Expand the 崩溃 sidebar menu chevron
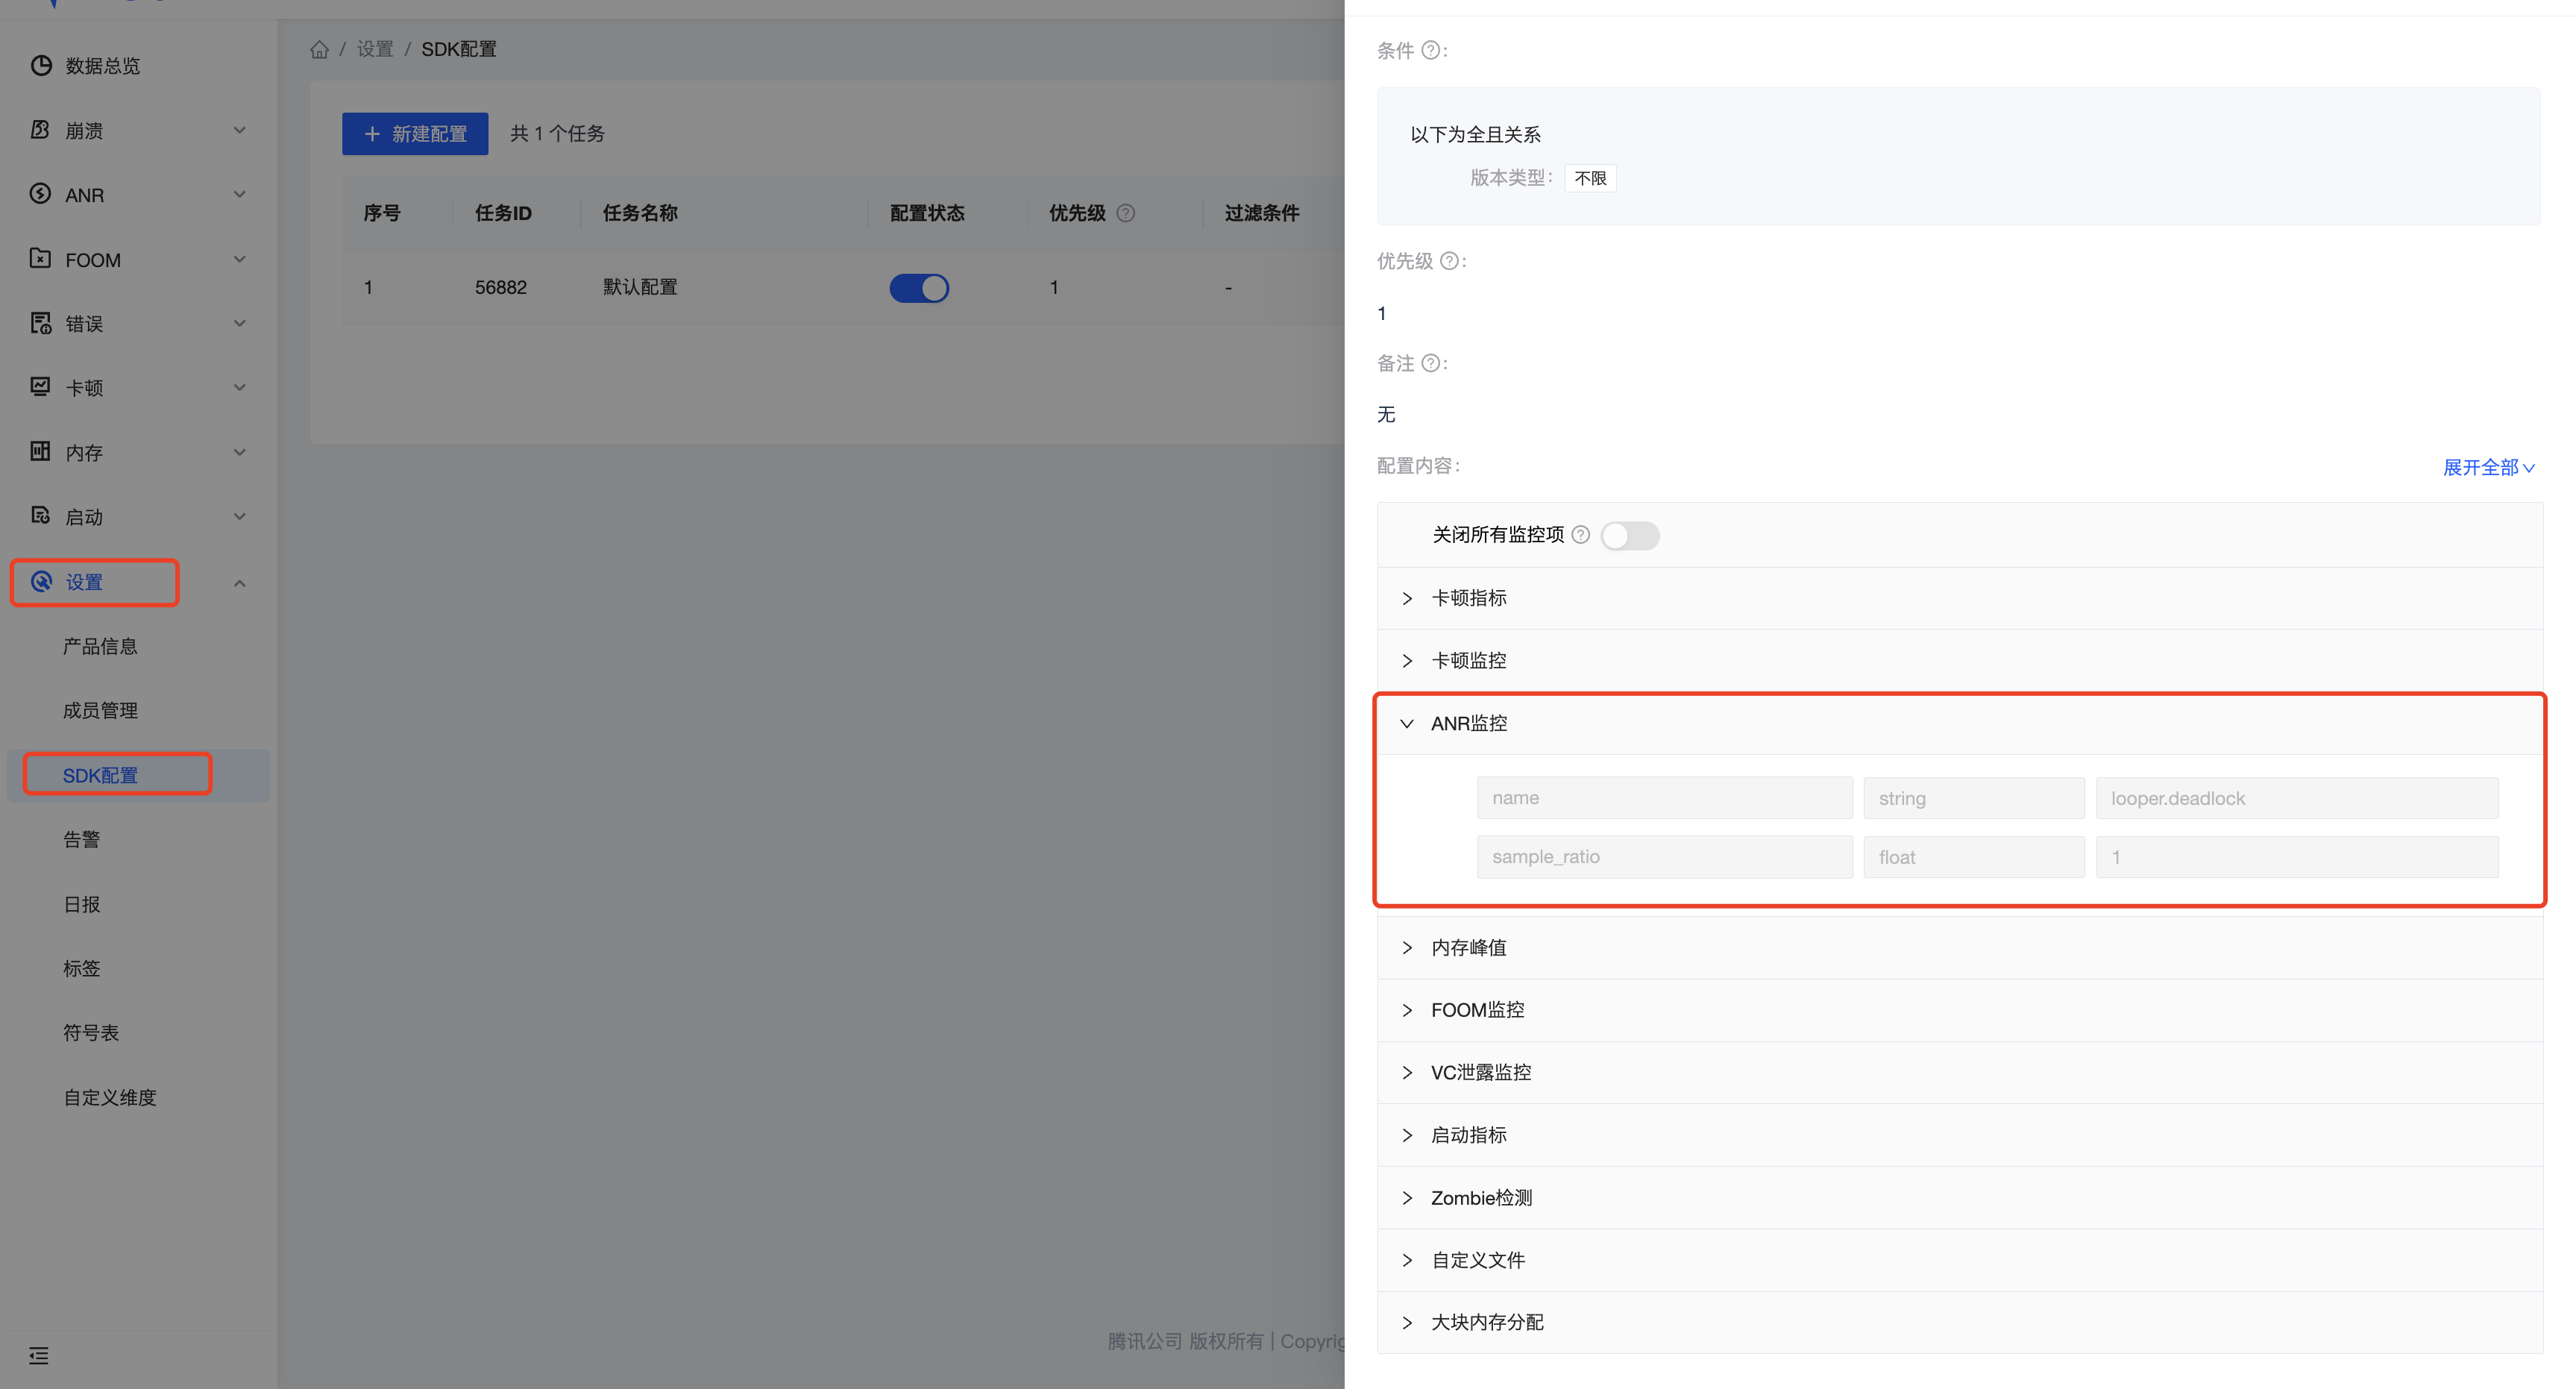 pyautogui.click(x=240, y=131)
